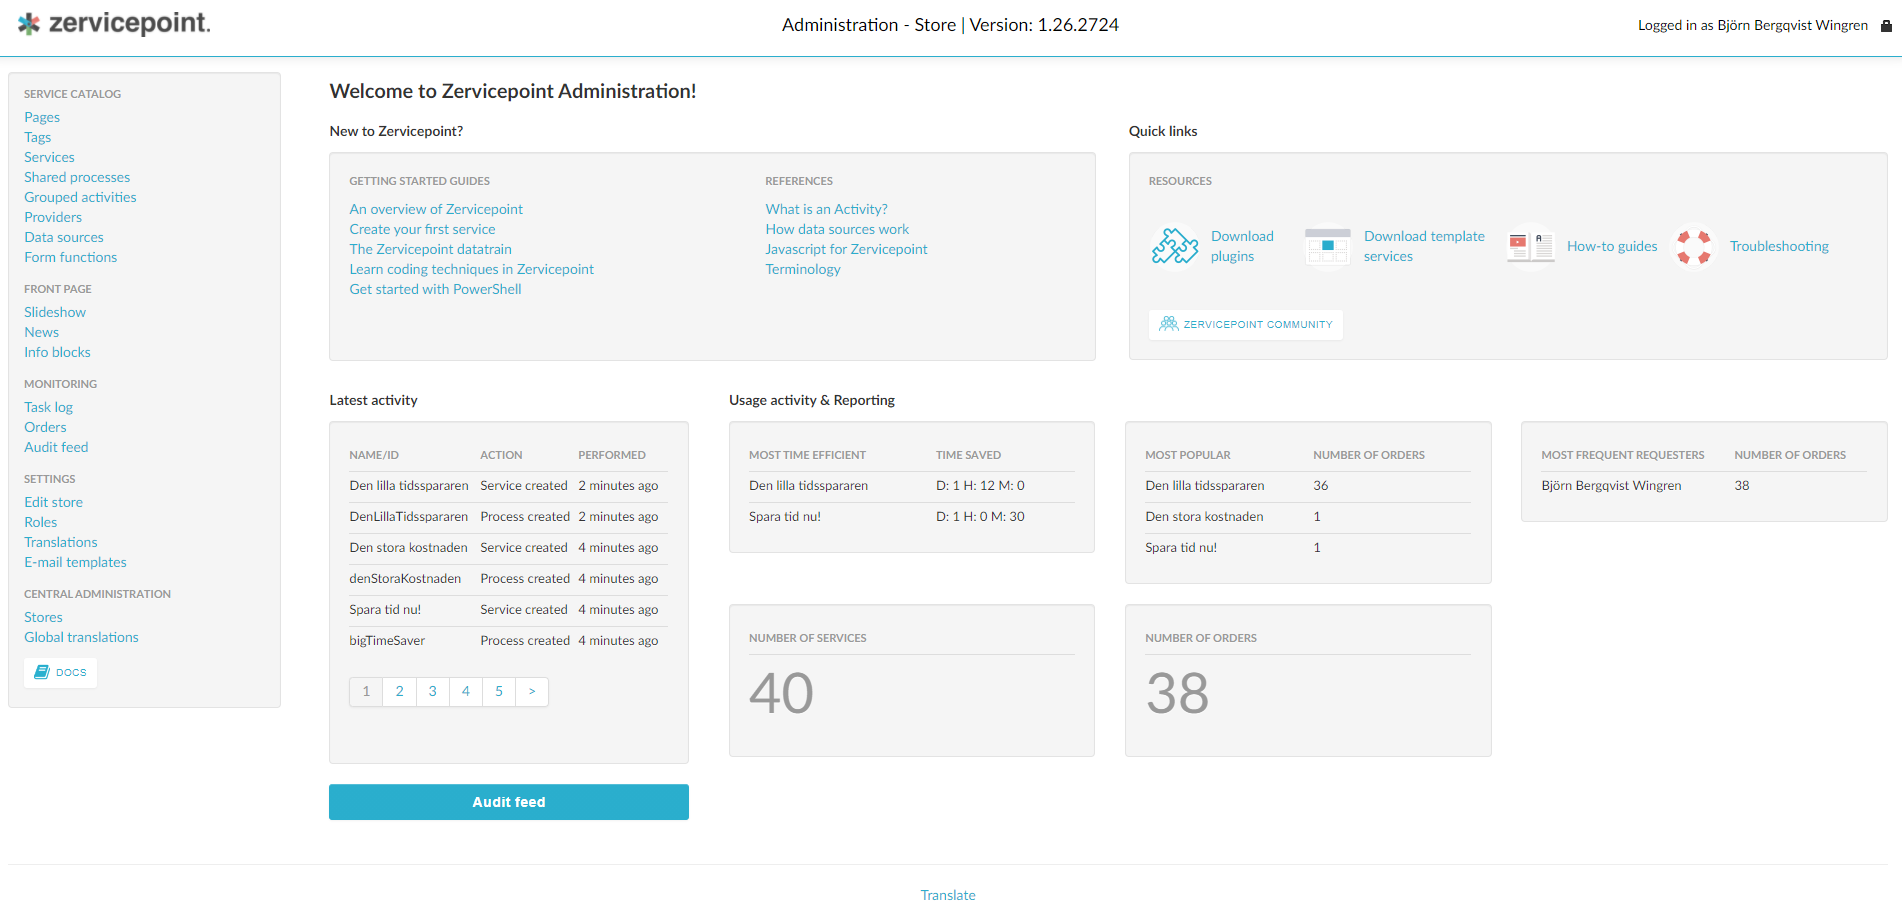1902x916 pixels.
Task: Click the How-to guides link text
Action: pyautogui.click(x=1612, y=246)
